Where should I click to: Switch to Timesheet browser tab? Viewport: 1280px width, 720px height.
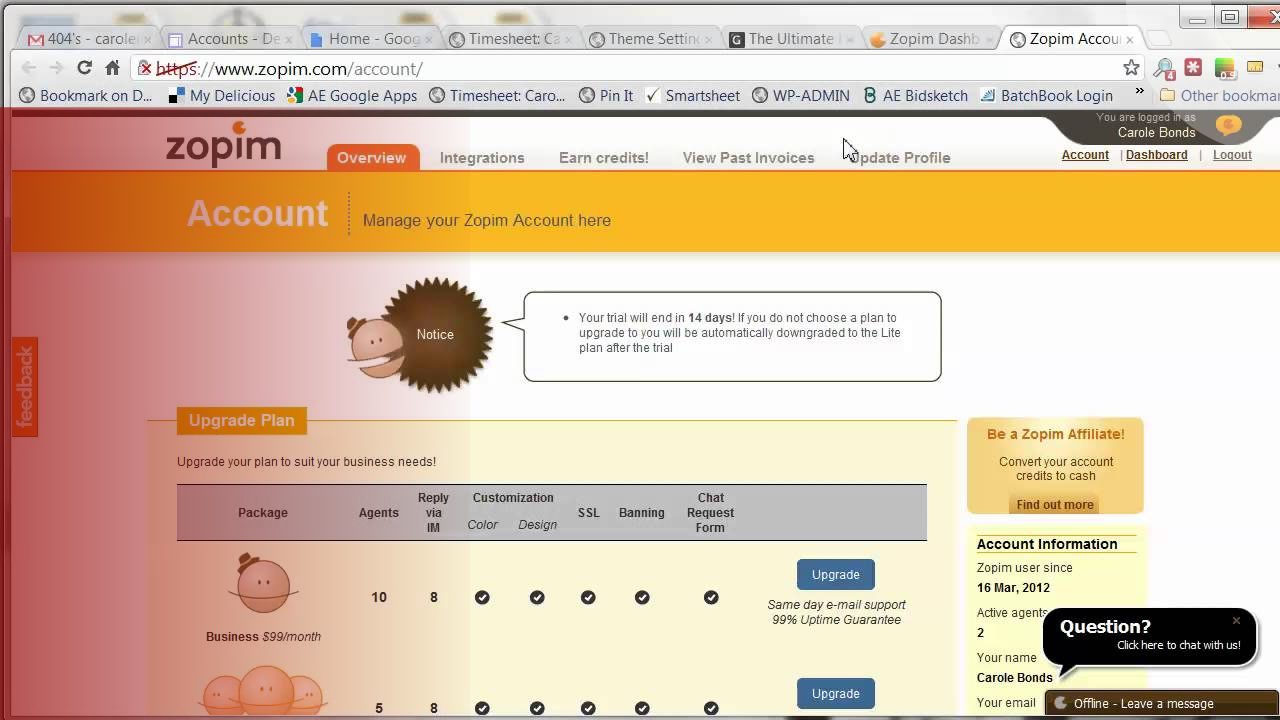[512, 38]
